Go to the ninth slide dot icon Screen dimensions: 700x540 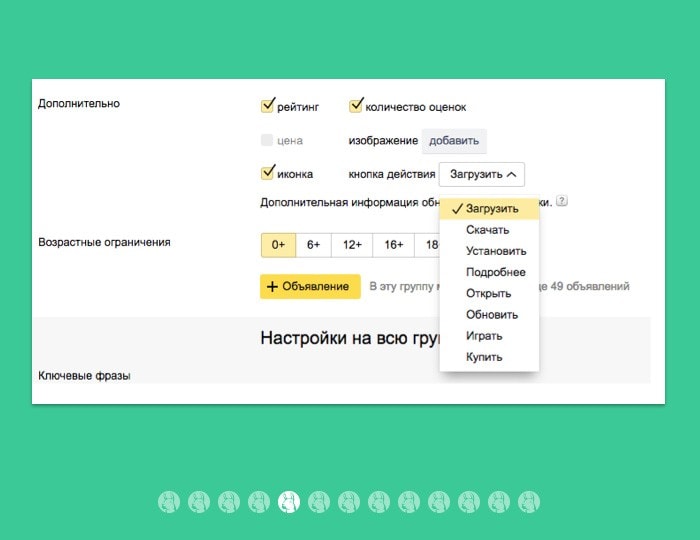click(409, 502)
